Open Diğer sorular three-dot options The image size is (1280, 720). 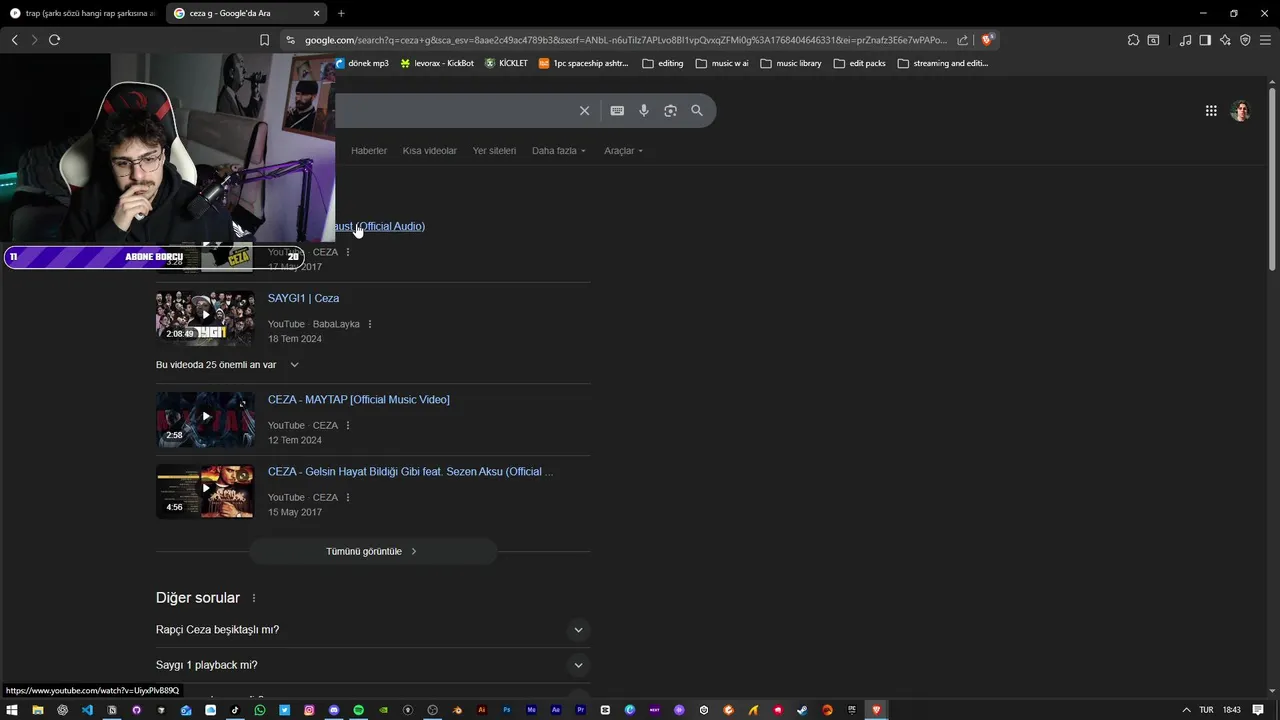[x=254, y=598]
